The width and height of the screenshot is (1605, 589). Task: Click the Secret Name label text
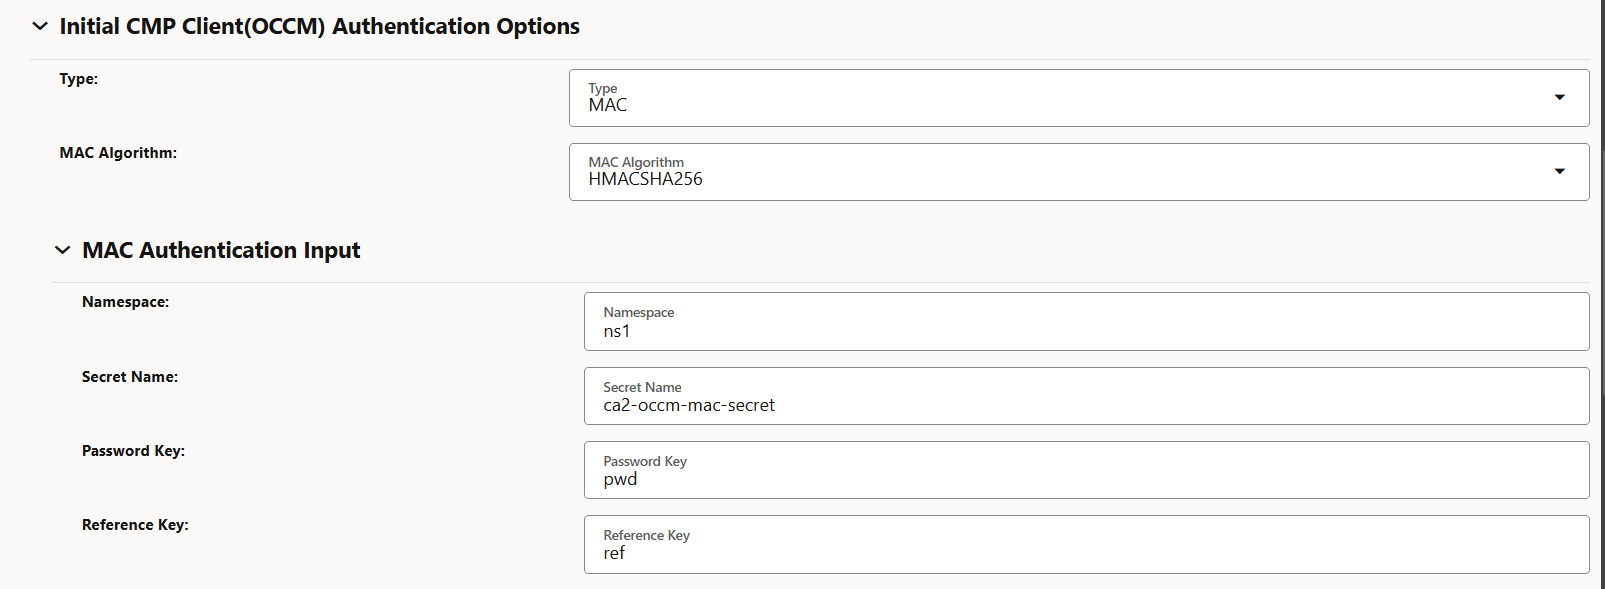click(129, 376)
